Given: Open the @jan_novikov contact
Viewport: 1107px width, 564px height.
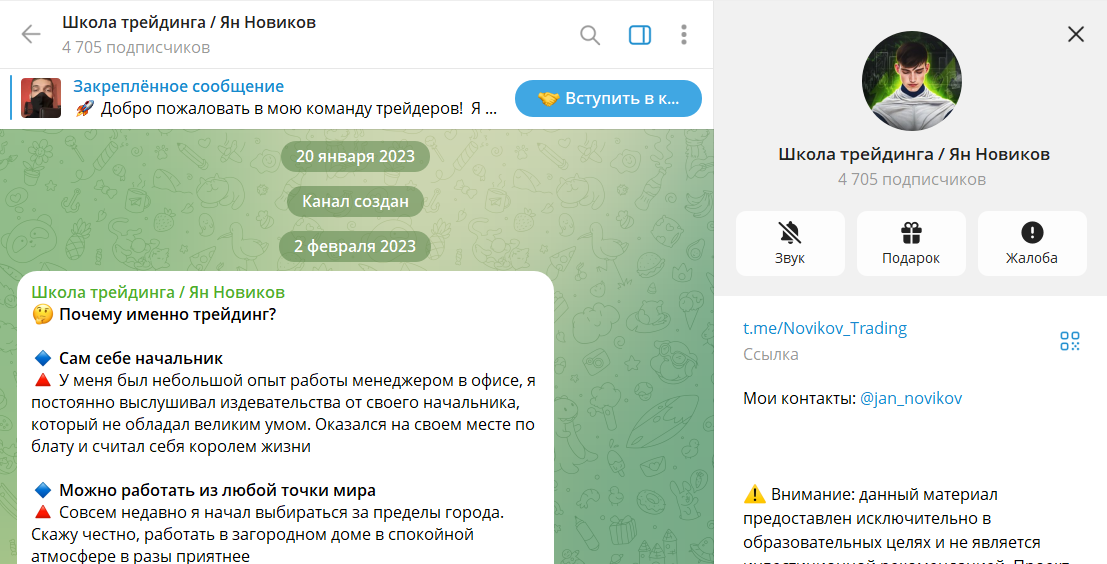Looking at the screenshot, I should click(911, 398).
